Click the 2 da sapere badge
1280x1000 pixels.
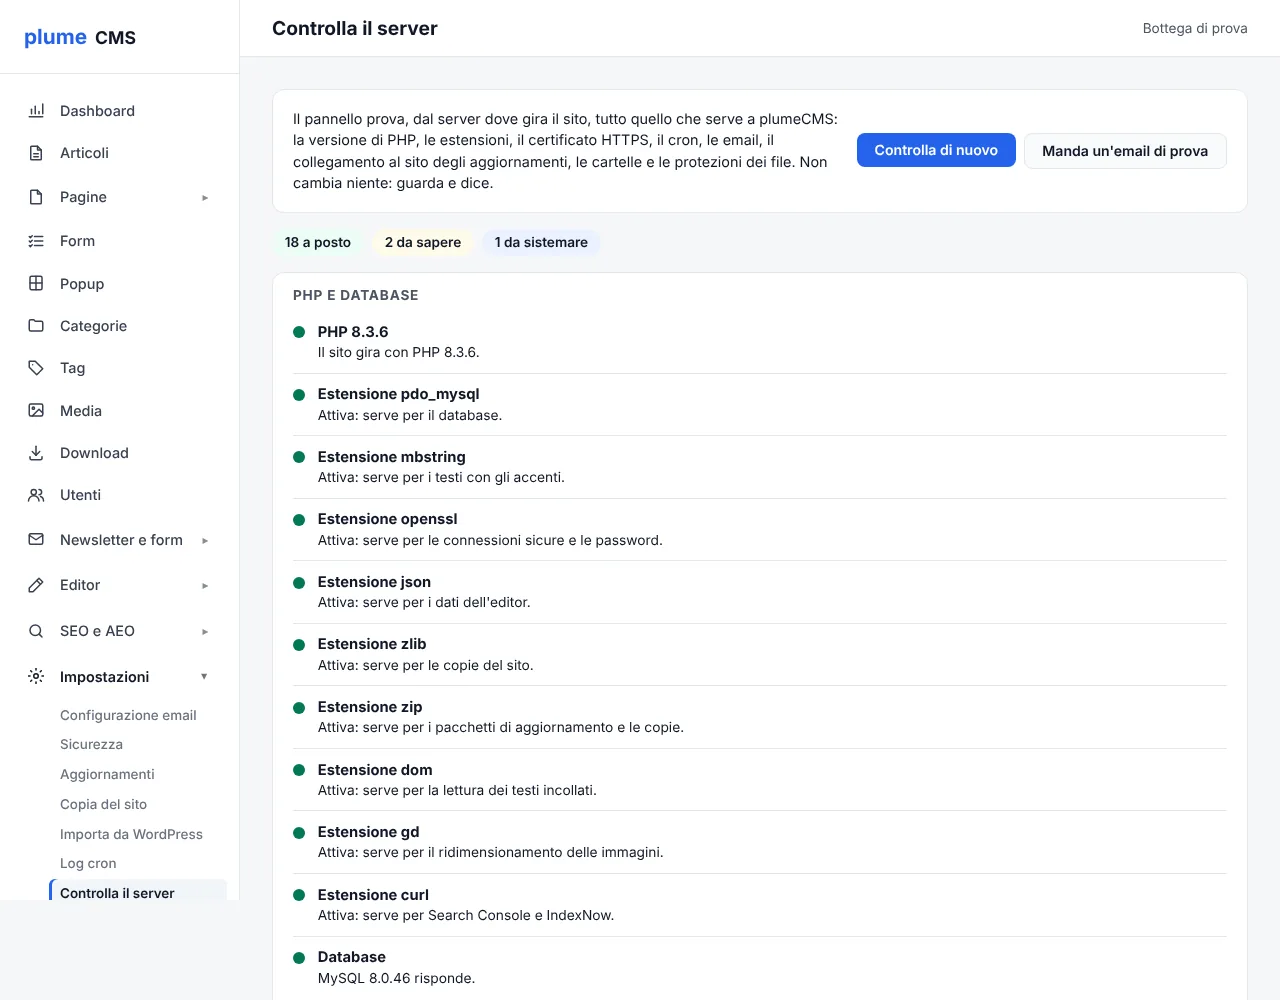(x=423, y=242)
